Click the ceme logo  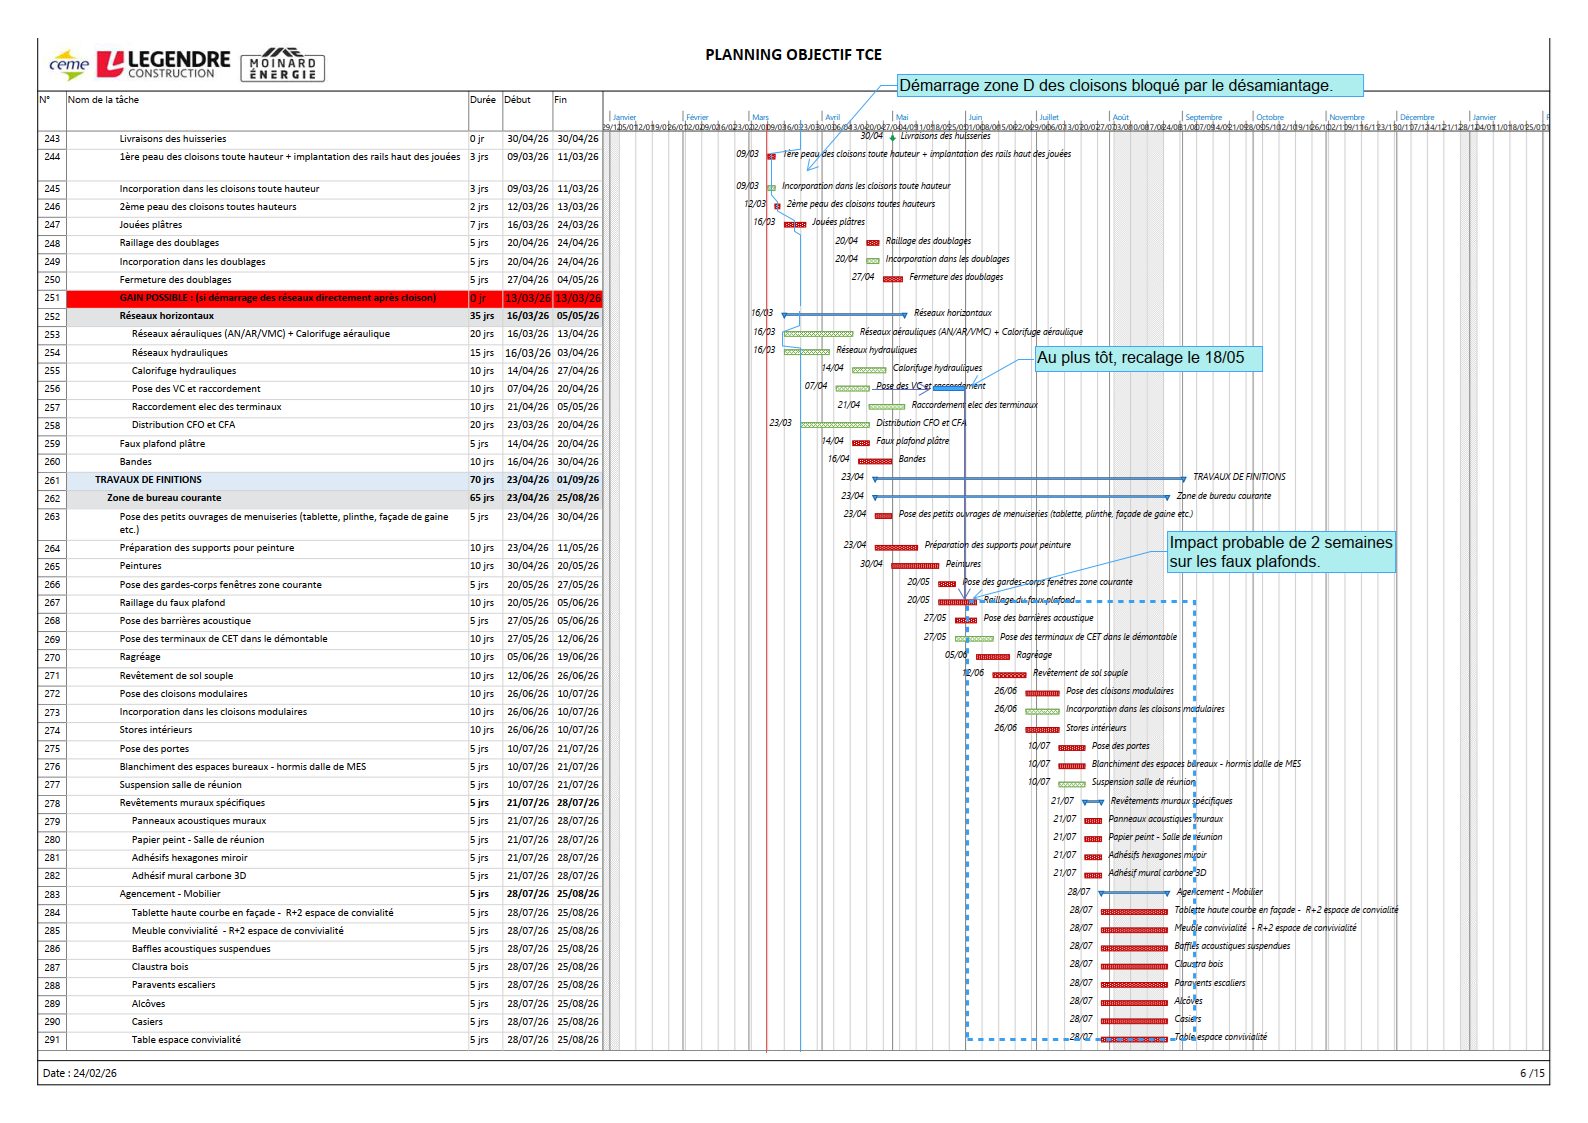[x=68, y=65]
